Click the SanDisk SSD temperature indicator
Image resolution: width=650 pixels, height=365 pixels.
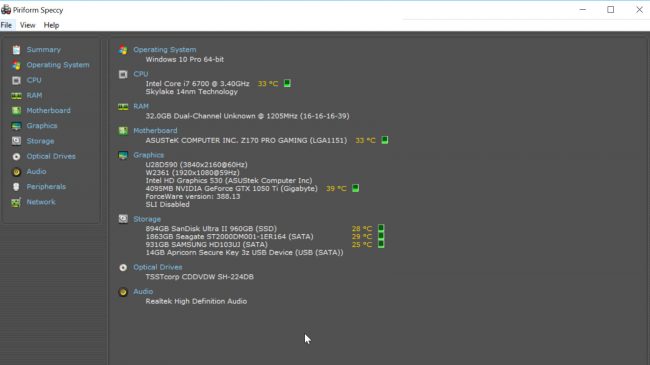[x=381, y=228]
